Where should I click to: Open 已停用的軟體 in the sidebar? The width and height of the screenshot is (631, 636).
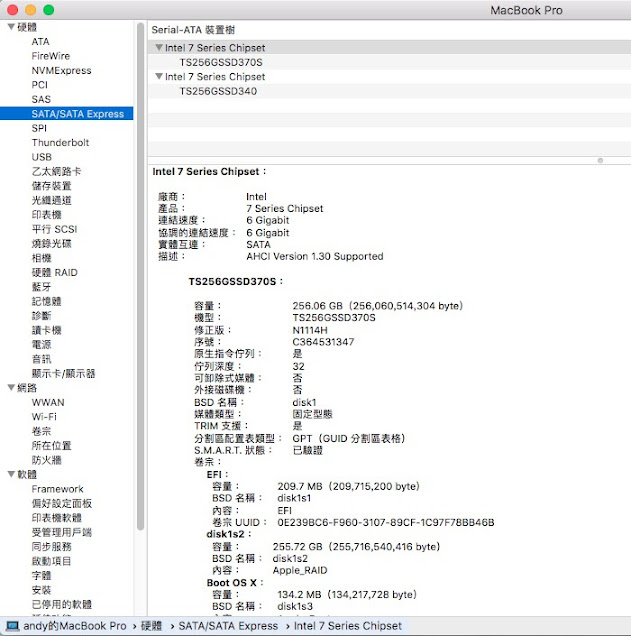tap(62, 604)
